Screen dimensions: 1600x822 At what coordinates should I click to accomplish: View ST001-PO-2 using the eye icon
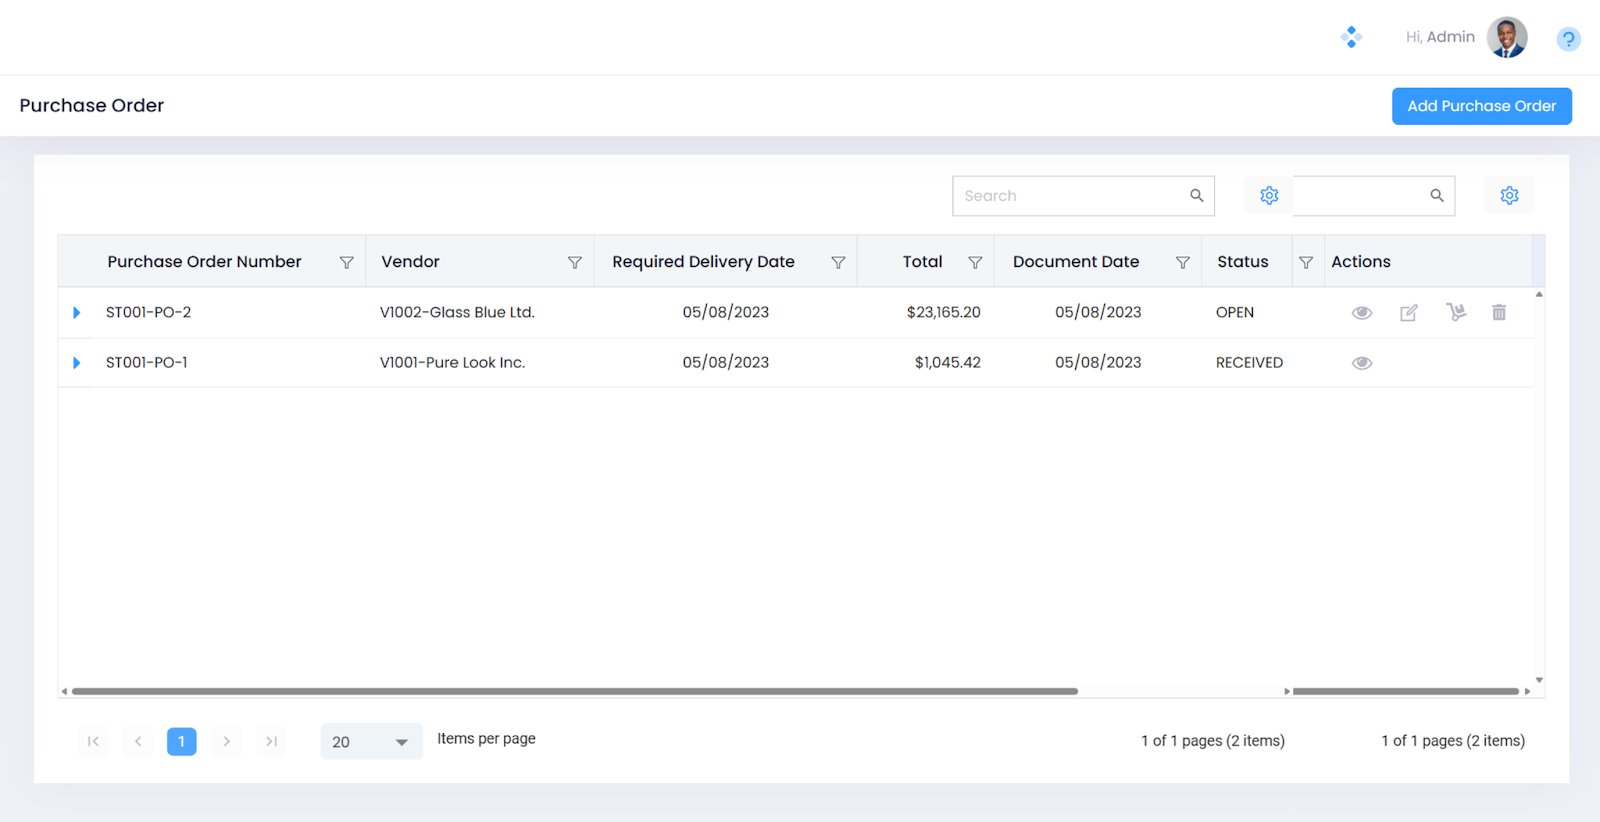pyautogui.click(x=1361, y=313)
